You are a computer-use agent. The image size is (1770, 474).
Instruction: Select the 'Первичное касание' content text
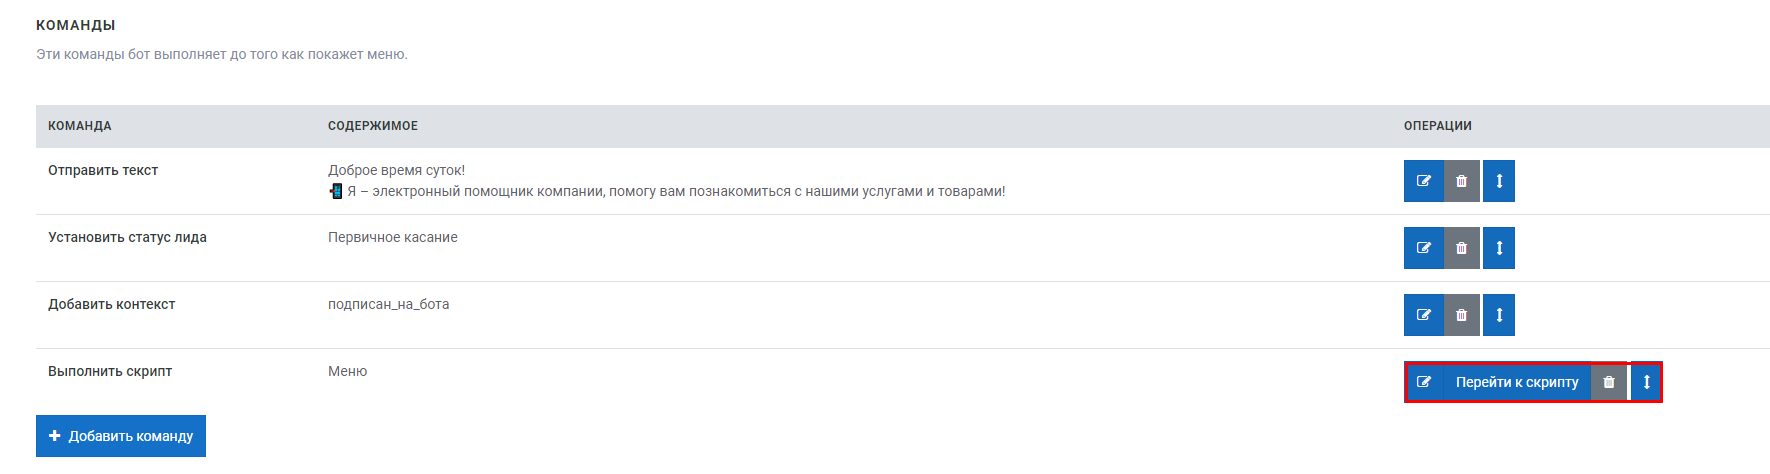click(x=393, y=237)
